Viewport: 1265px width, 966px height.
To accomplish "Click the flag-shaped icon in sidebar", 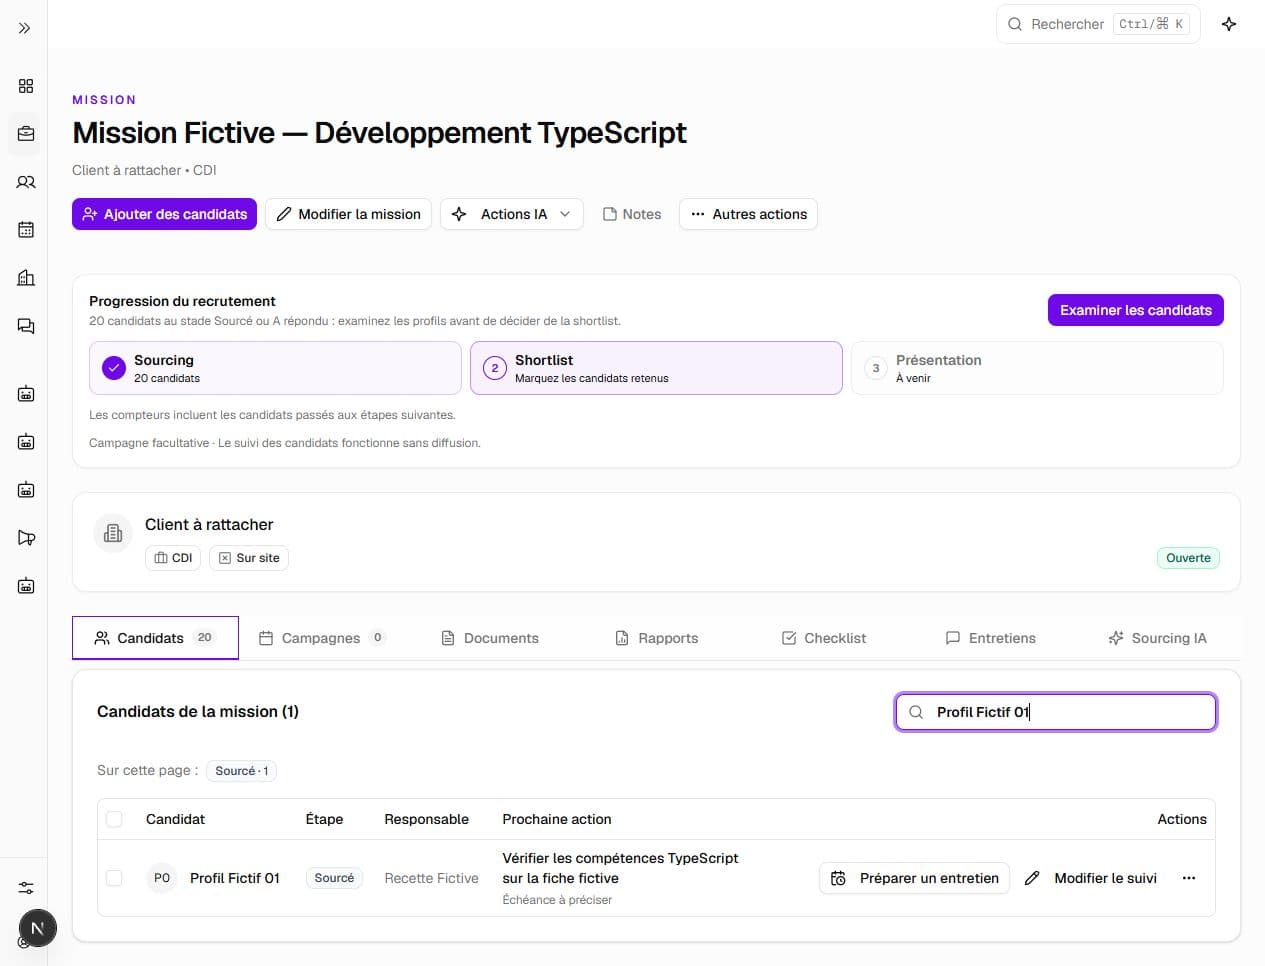I will (x=26, y=538).
